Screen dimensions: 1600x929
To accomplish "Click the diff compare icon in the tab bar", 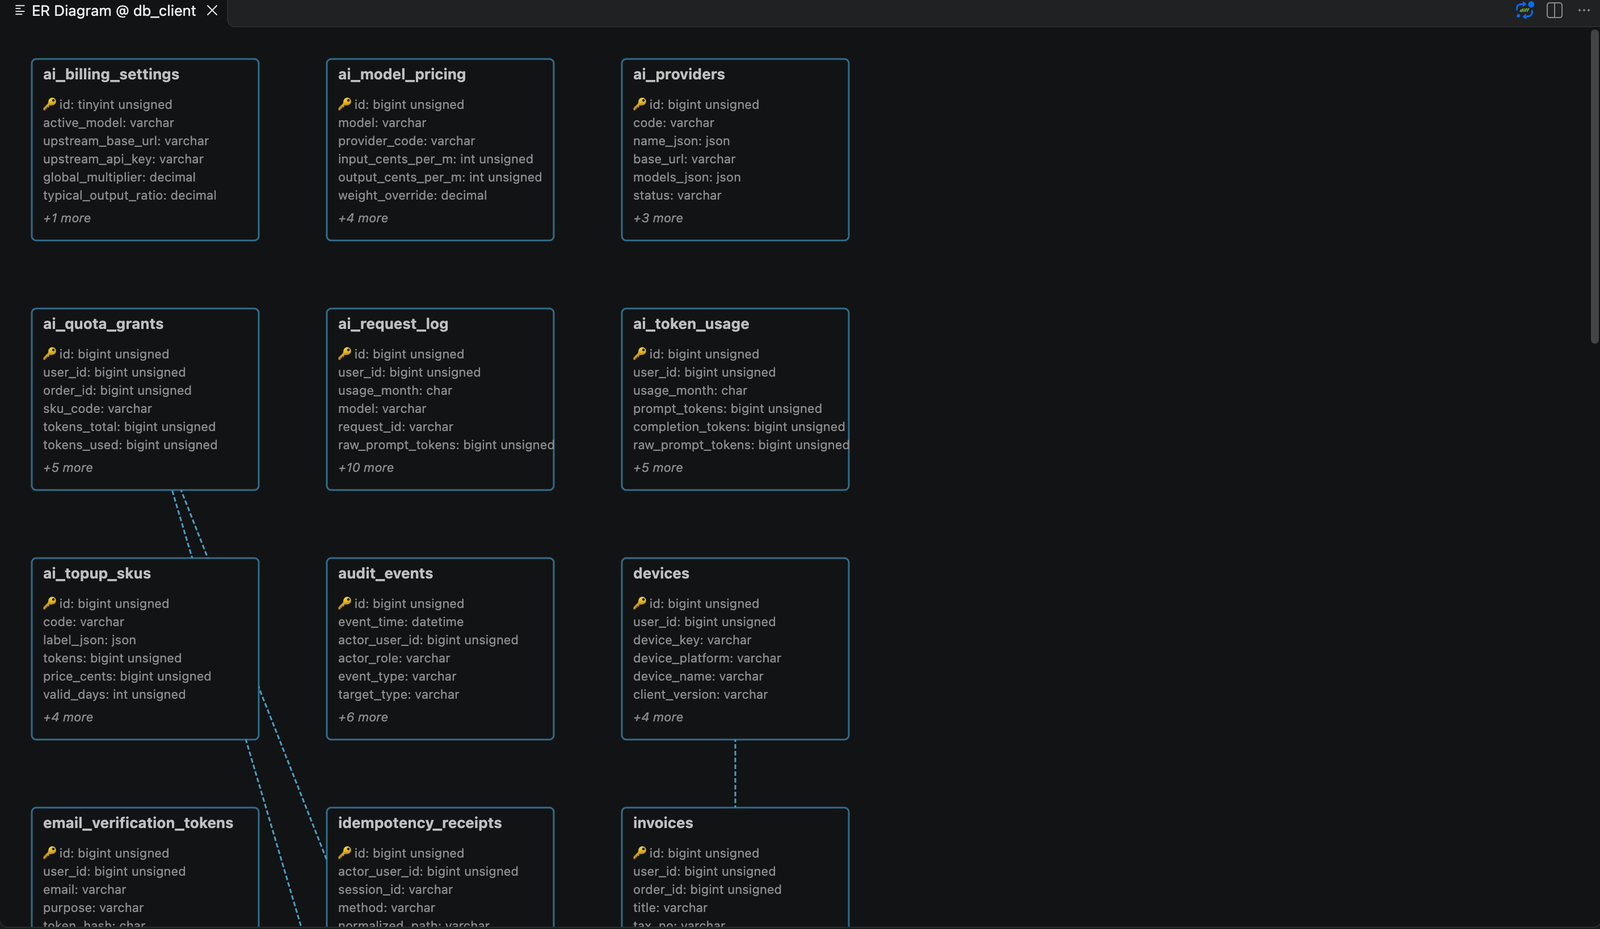I will pyautogui.click(x=1524, y=10).
